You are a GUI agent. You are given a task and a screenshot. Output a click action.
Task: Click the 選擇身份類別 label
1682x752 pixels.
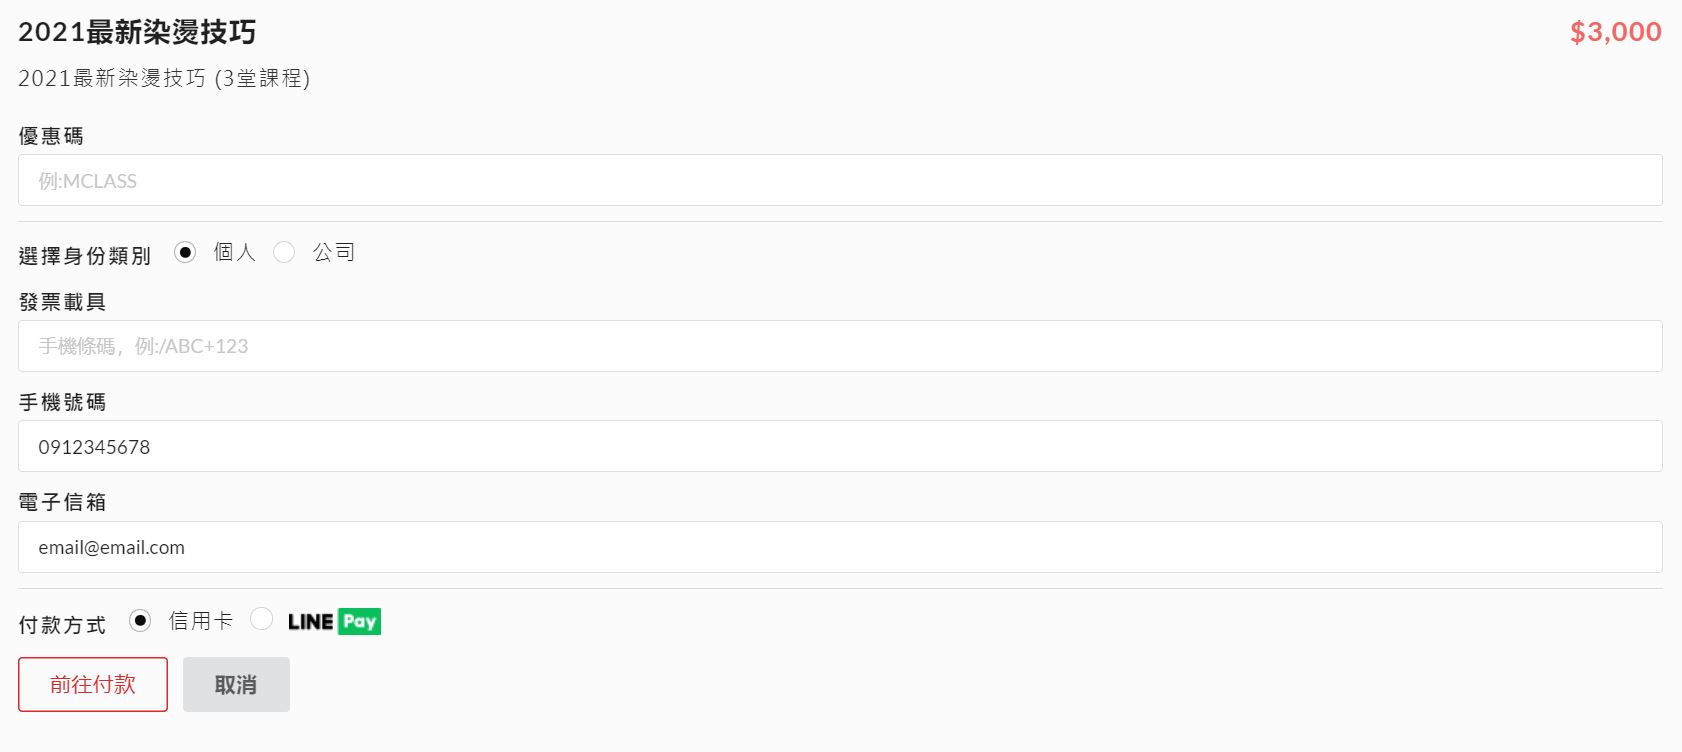(85, 256)
